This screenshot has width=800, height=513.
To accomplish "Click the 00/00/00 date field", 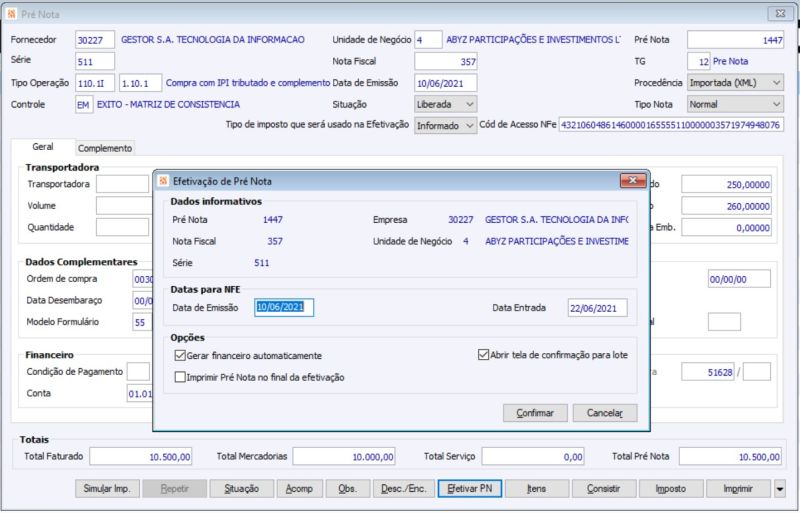I will click(x=739, y=279).
